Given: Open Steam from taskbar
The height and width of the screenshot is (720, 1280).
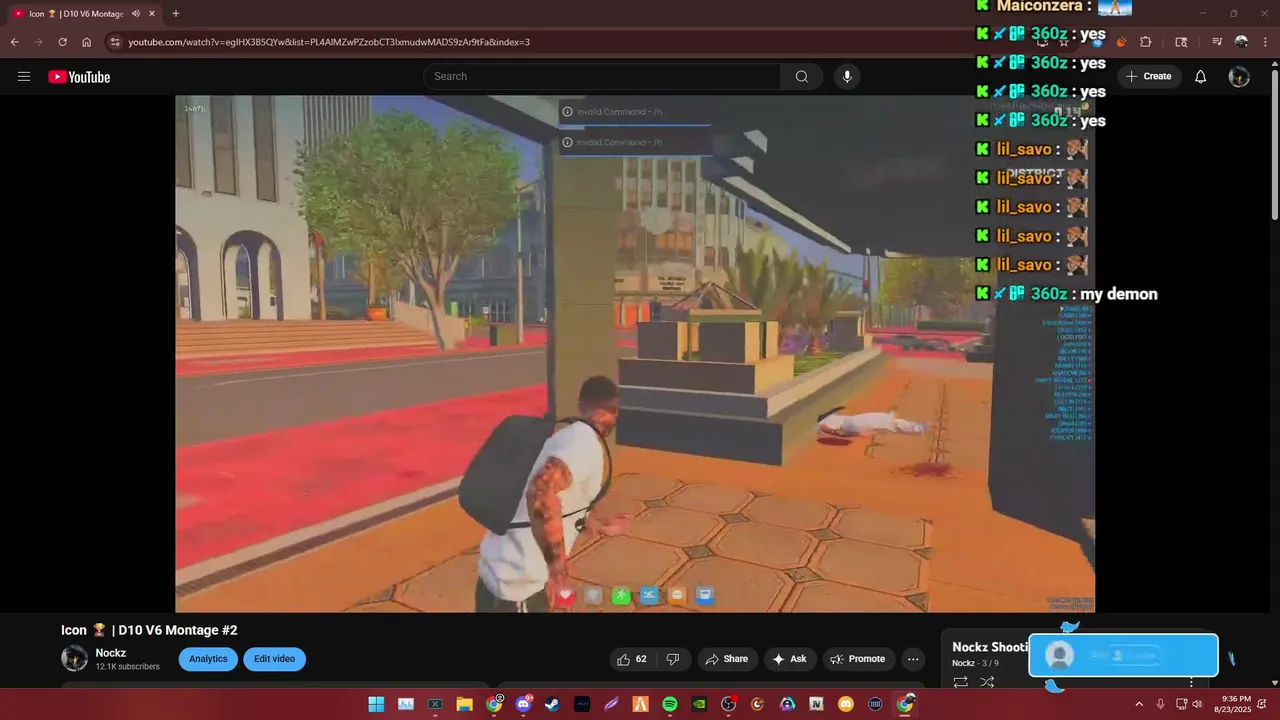Looking at the screenshot, I should coord(552,705).
